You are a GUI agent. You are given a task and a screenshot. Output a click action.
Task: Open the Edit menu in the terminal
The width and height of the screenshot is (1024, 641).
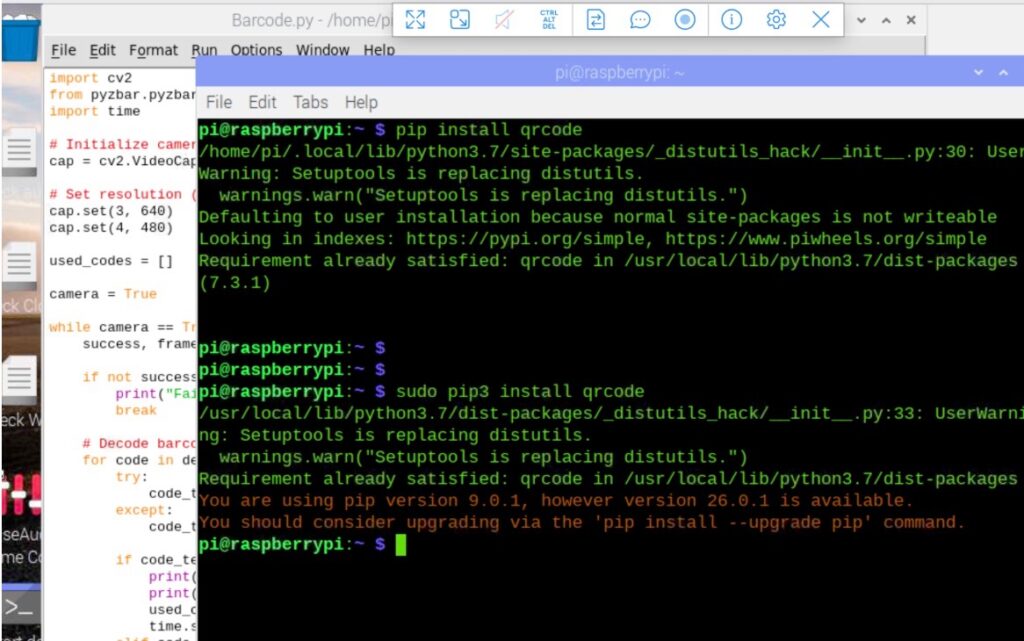pos(261,101)
